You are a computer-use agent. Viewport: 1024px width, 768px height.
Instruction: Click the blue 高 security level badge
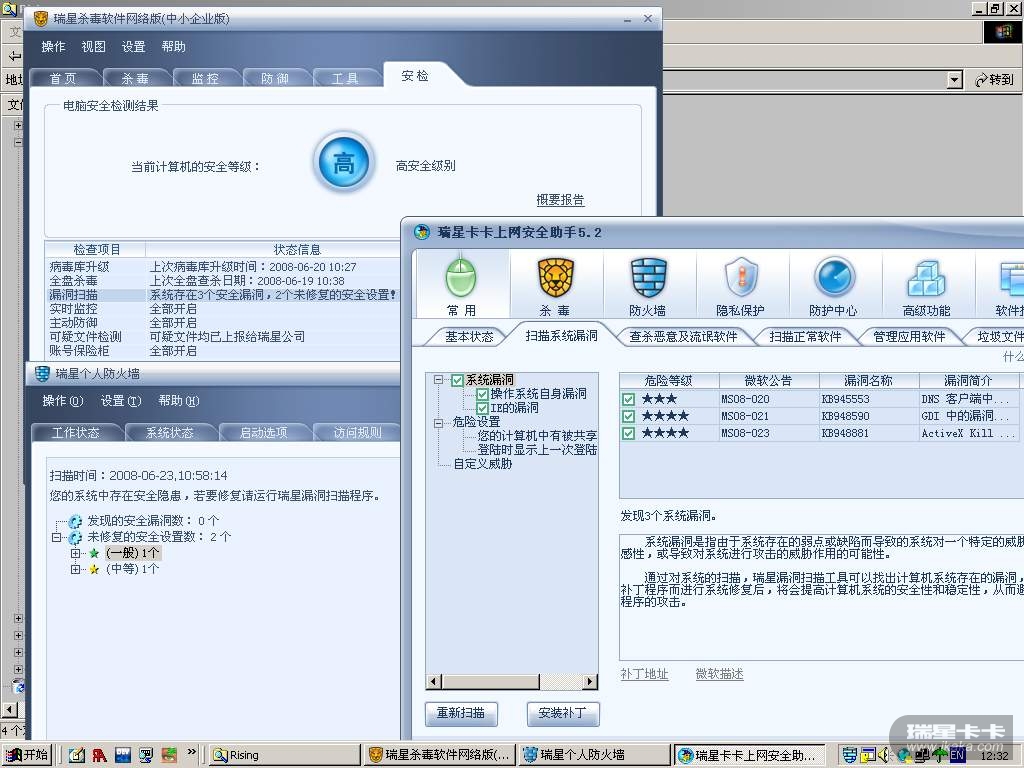pyautogui.click(x=344, y=163)
